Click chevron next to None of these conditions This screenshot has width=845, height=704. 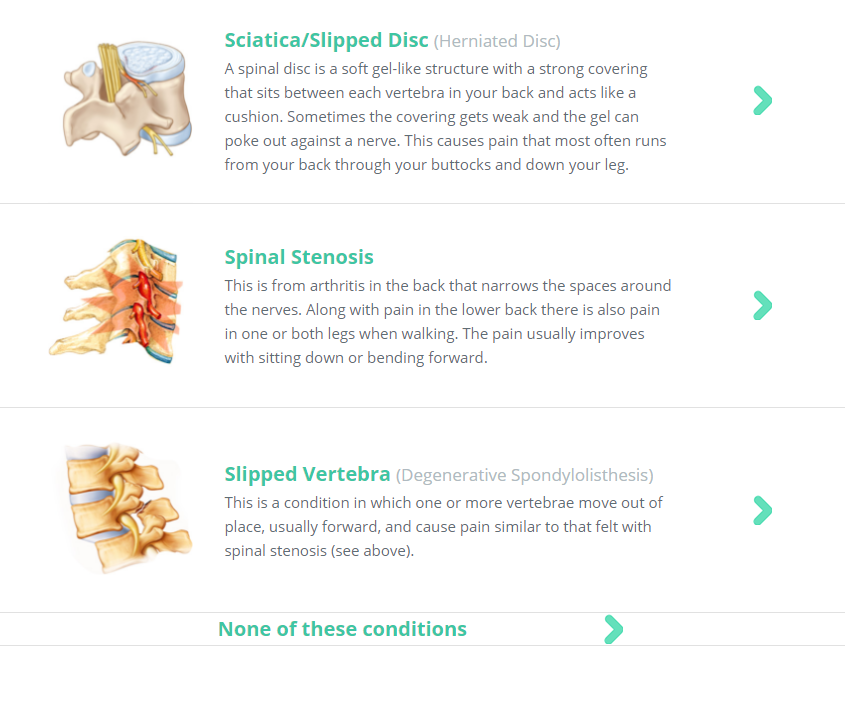(613, 629)
